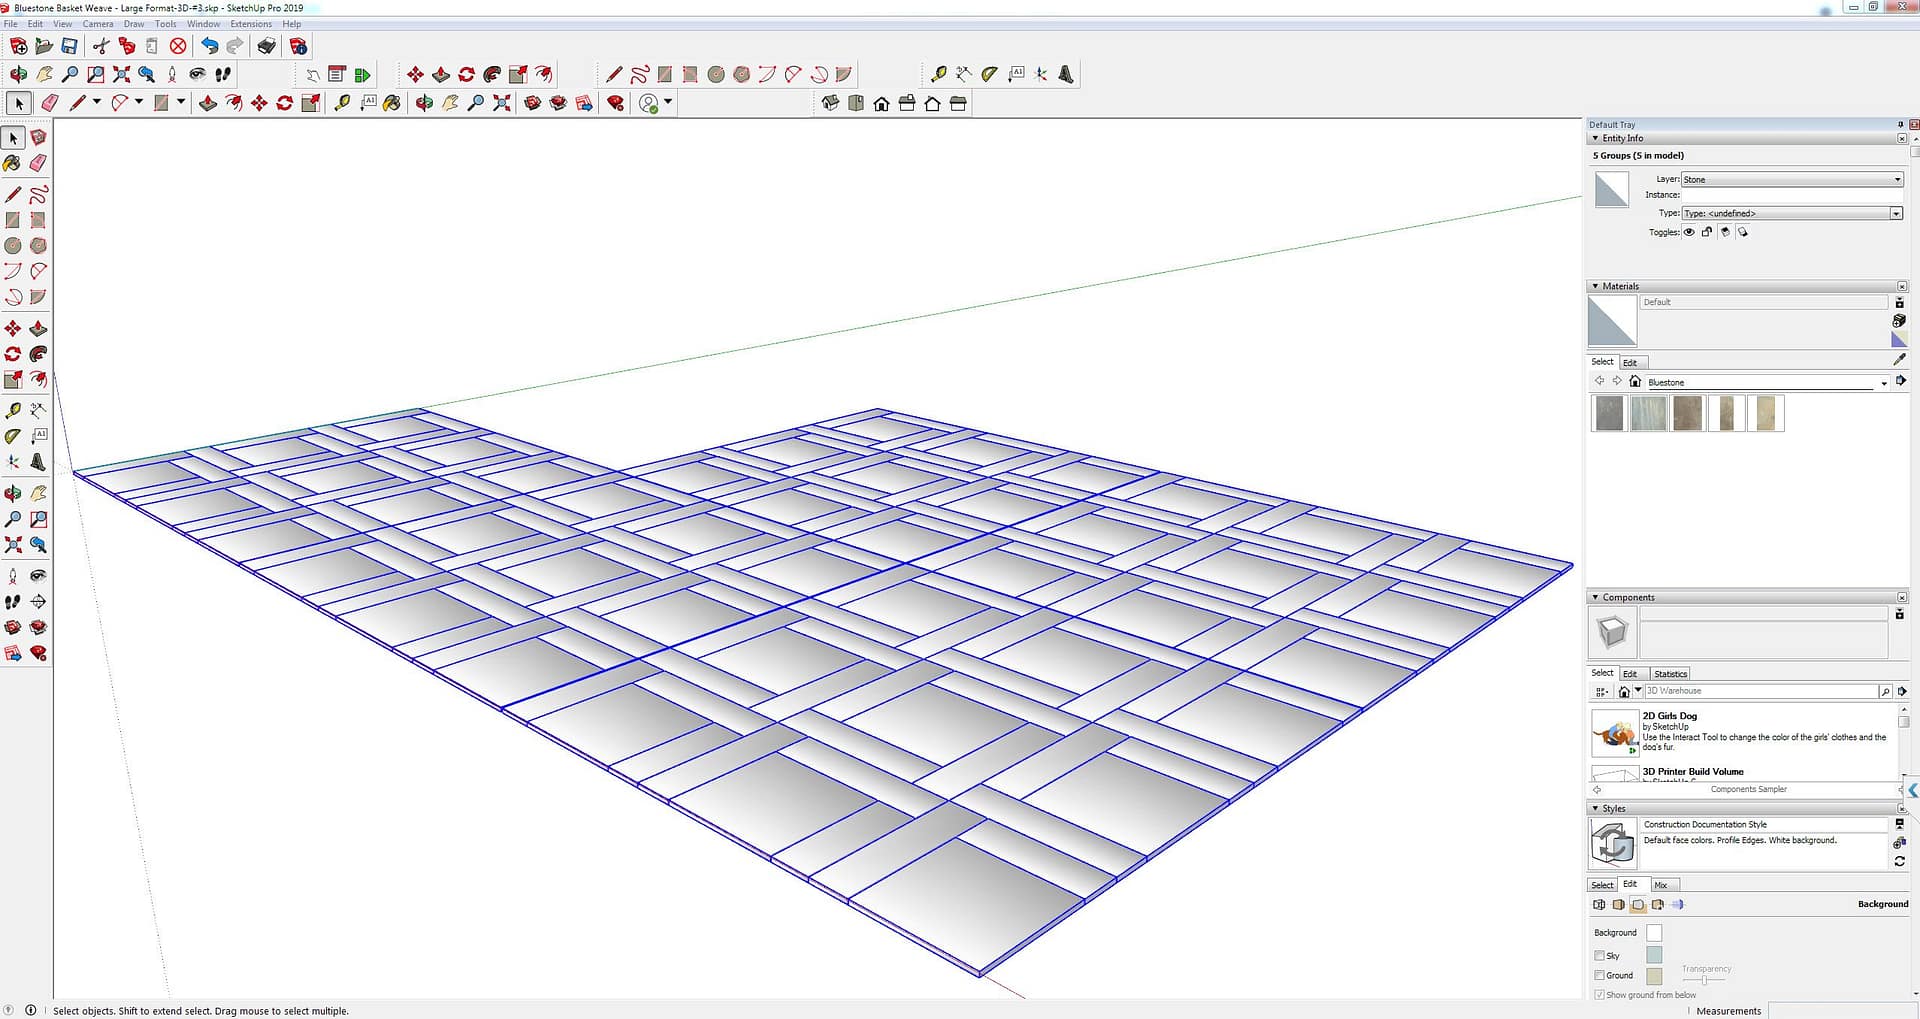Pick the material eyedropper sample tool
Image resolution: width=1920 pixels, height=1019 pixels.
[1899, 359]
